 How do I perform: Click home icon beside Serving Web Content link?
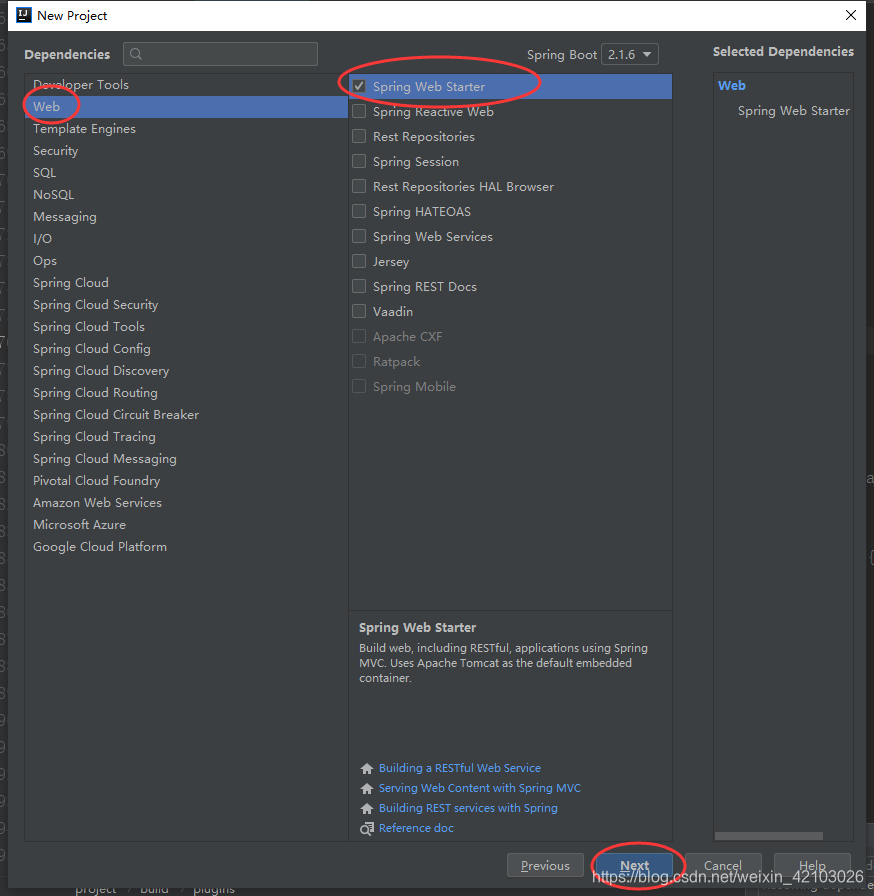click(x=367, y=789)
